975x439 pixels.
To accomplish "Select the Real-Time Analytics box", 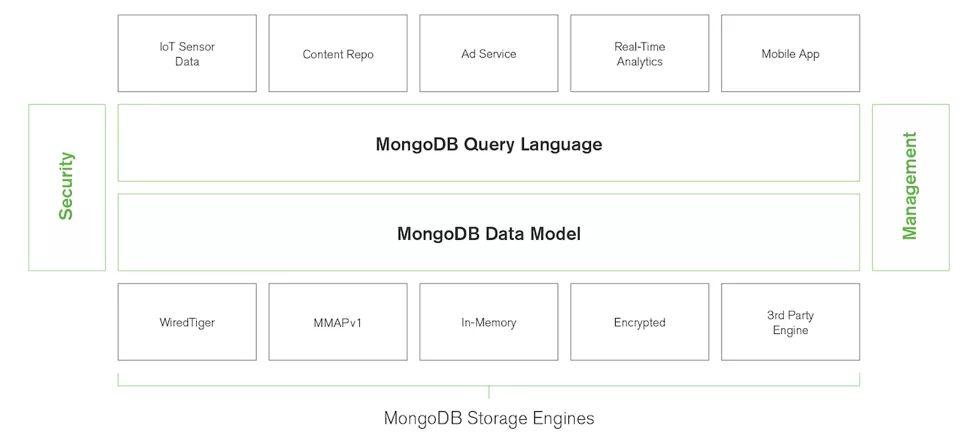I will click(640, 53).
